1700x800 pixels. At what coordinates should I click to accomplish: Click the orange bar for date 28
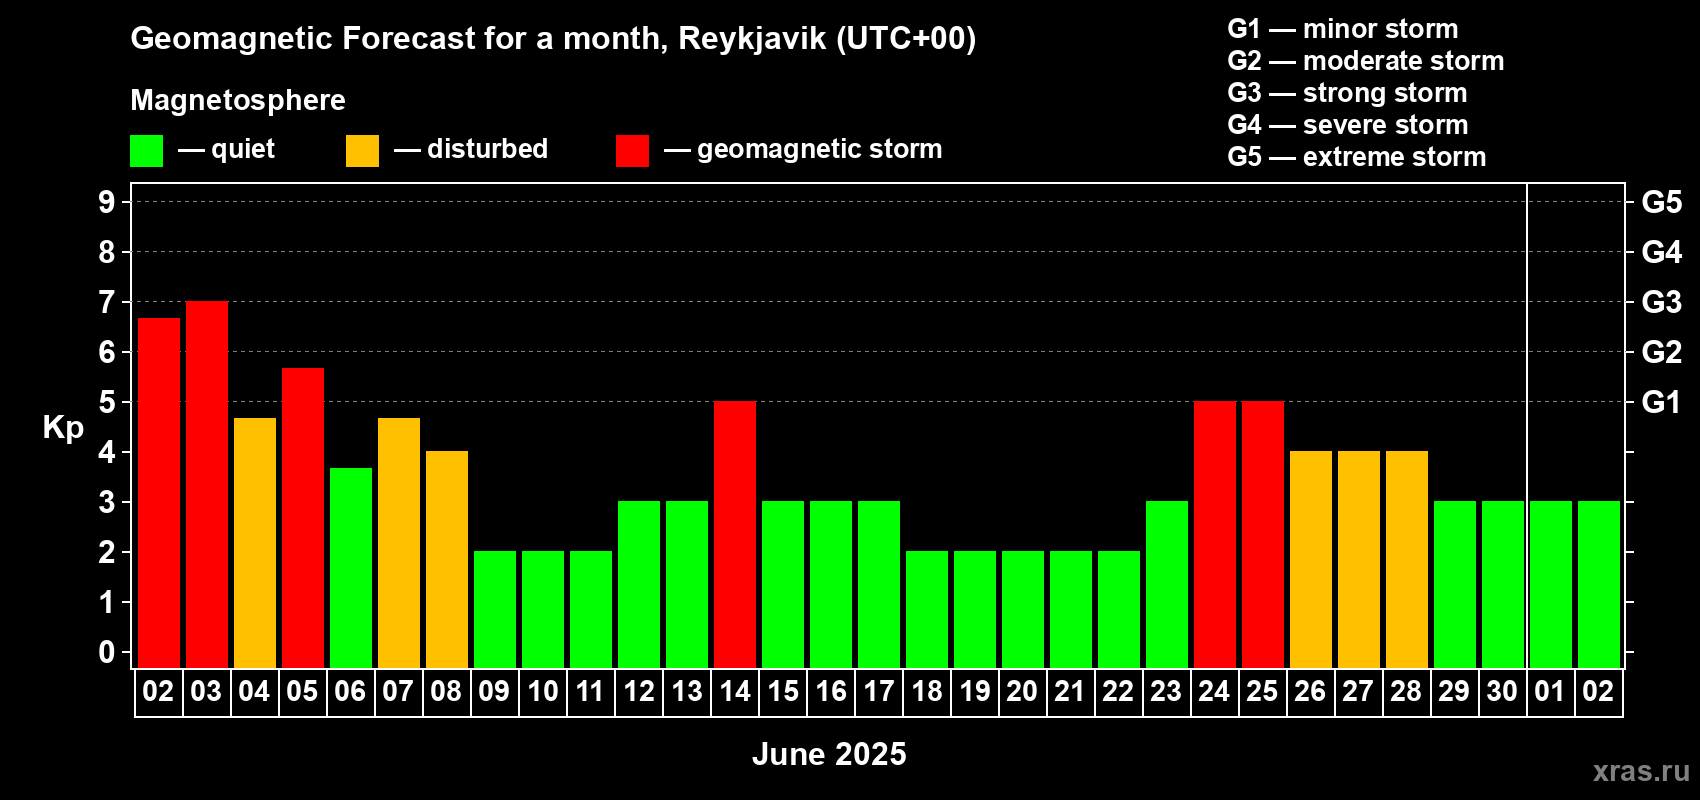click(1407, 560)
